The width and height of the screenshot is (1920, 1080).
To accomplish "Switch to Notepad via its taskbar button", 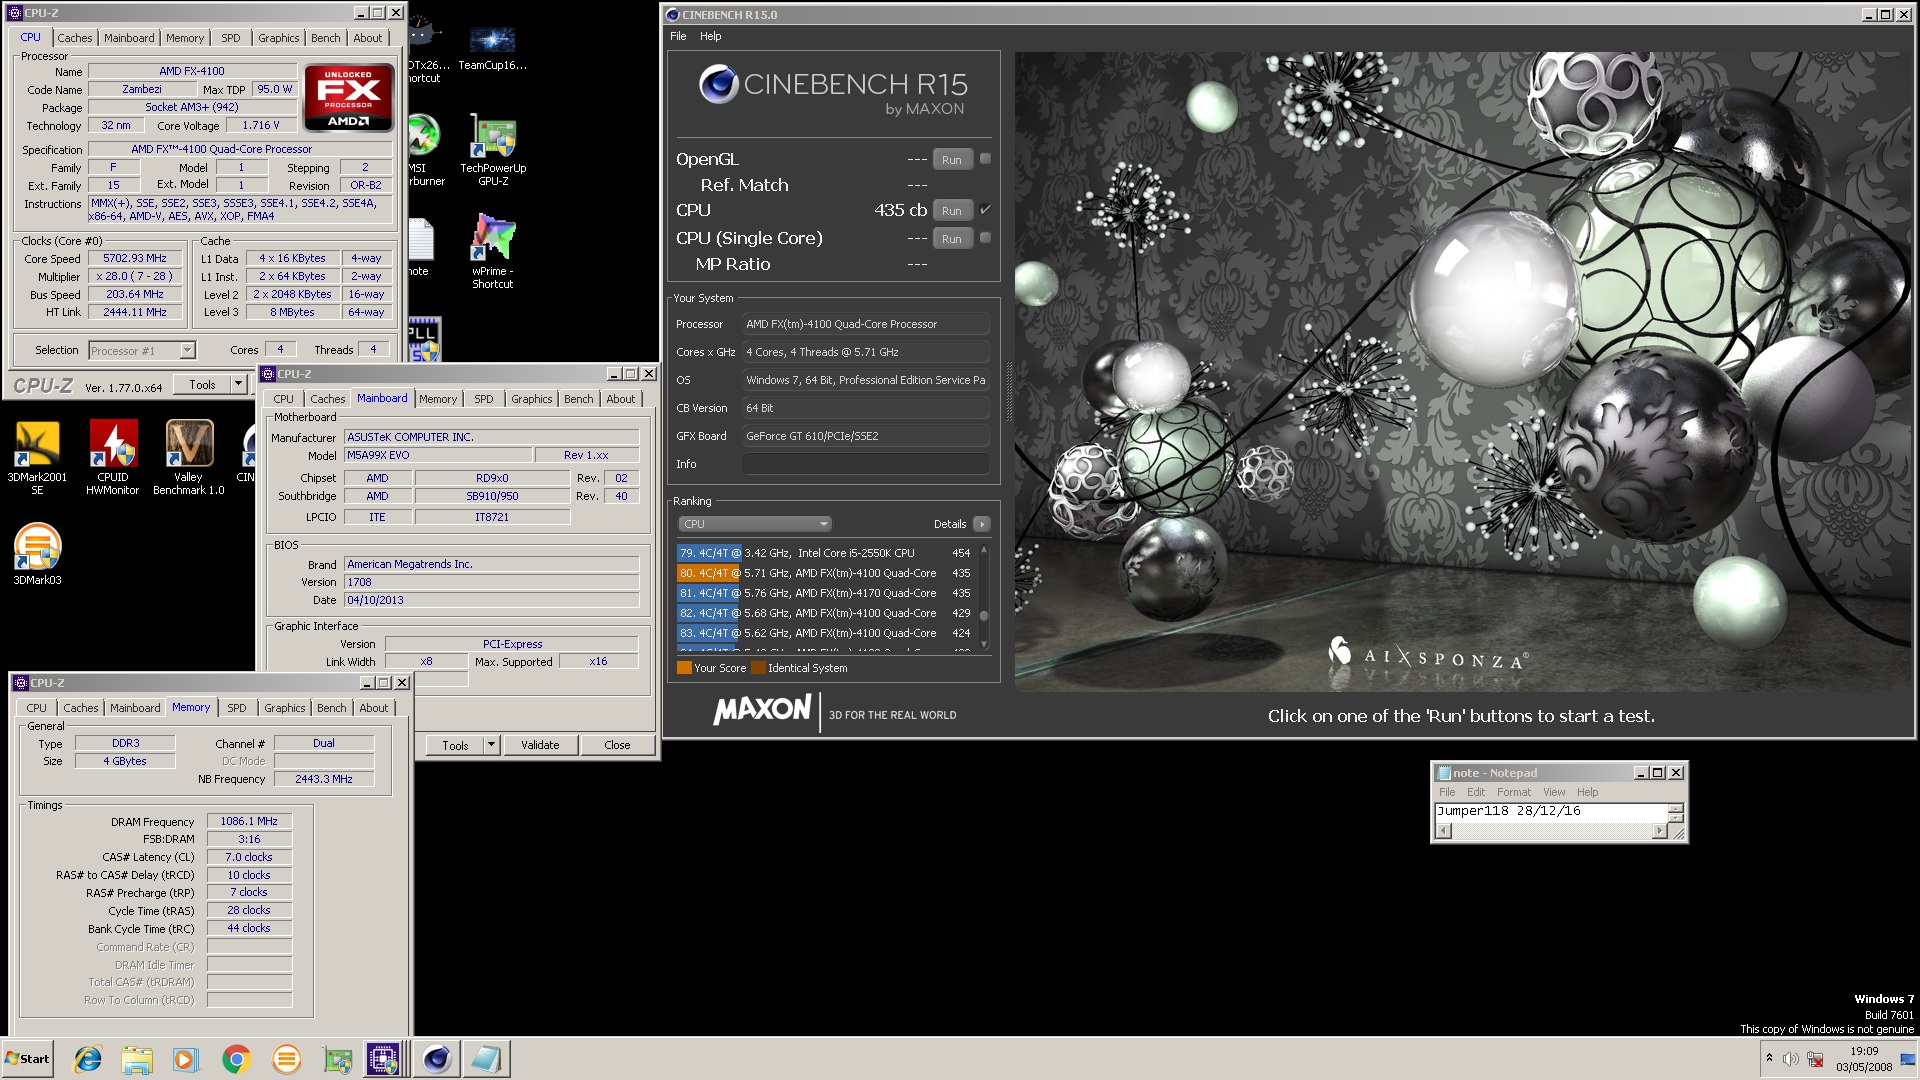I will point(487,1059).
